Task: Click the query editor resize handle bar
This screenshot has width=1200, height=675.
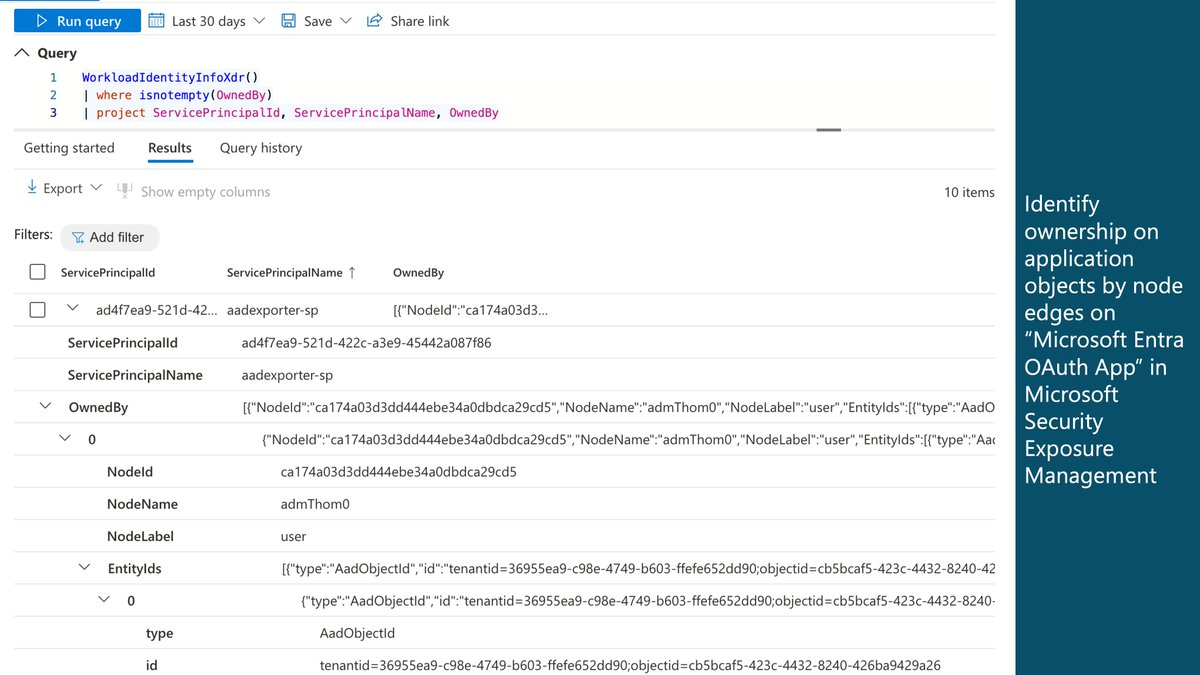Action: point(830,129)
